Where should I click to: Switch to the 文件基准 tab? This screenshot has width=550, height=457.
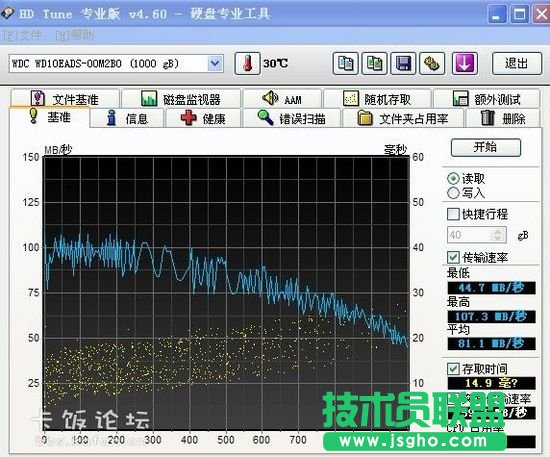[65, 99]
